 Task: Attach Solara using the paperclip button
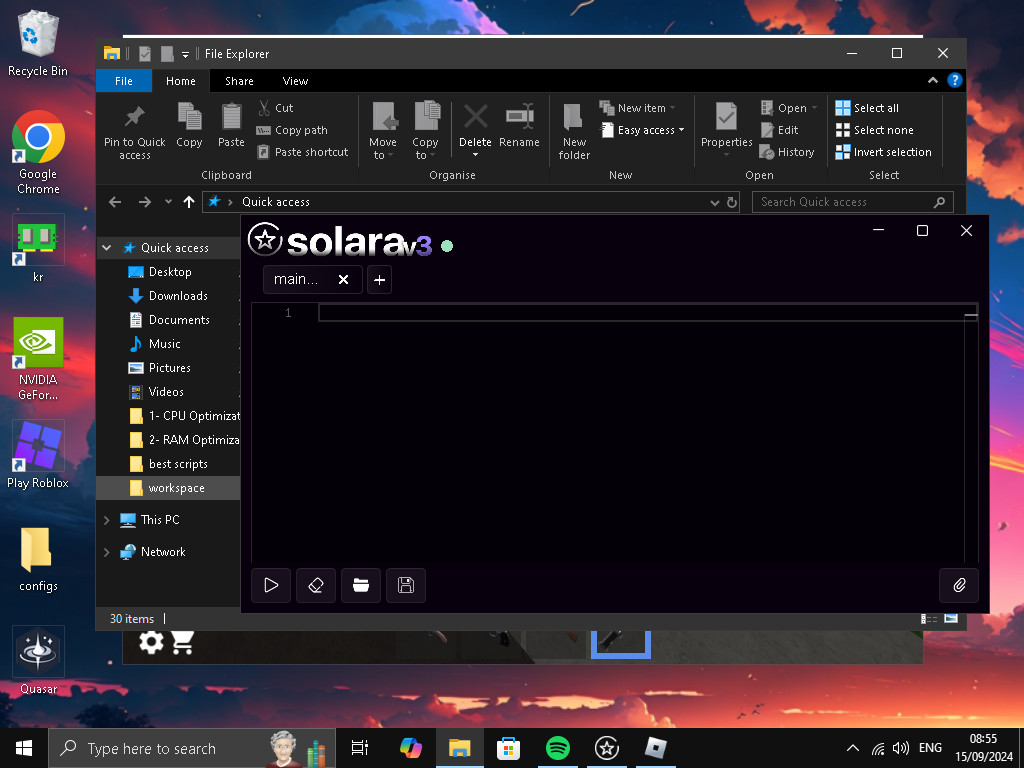[x=959, y=585]
